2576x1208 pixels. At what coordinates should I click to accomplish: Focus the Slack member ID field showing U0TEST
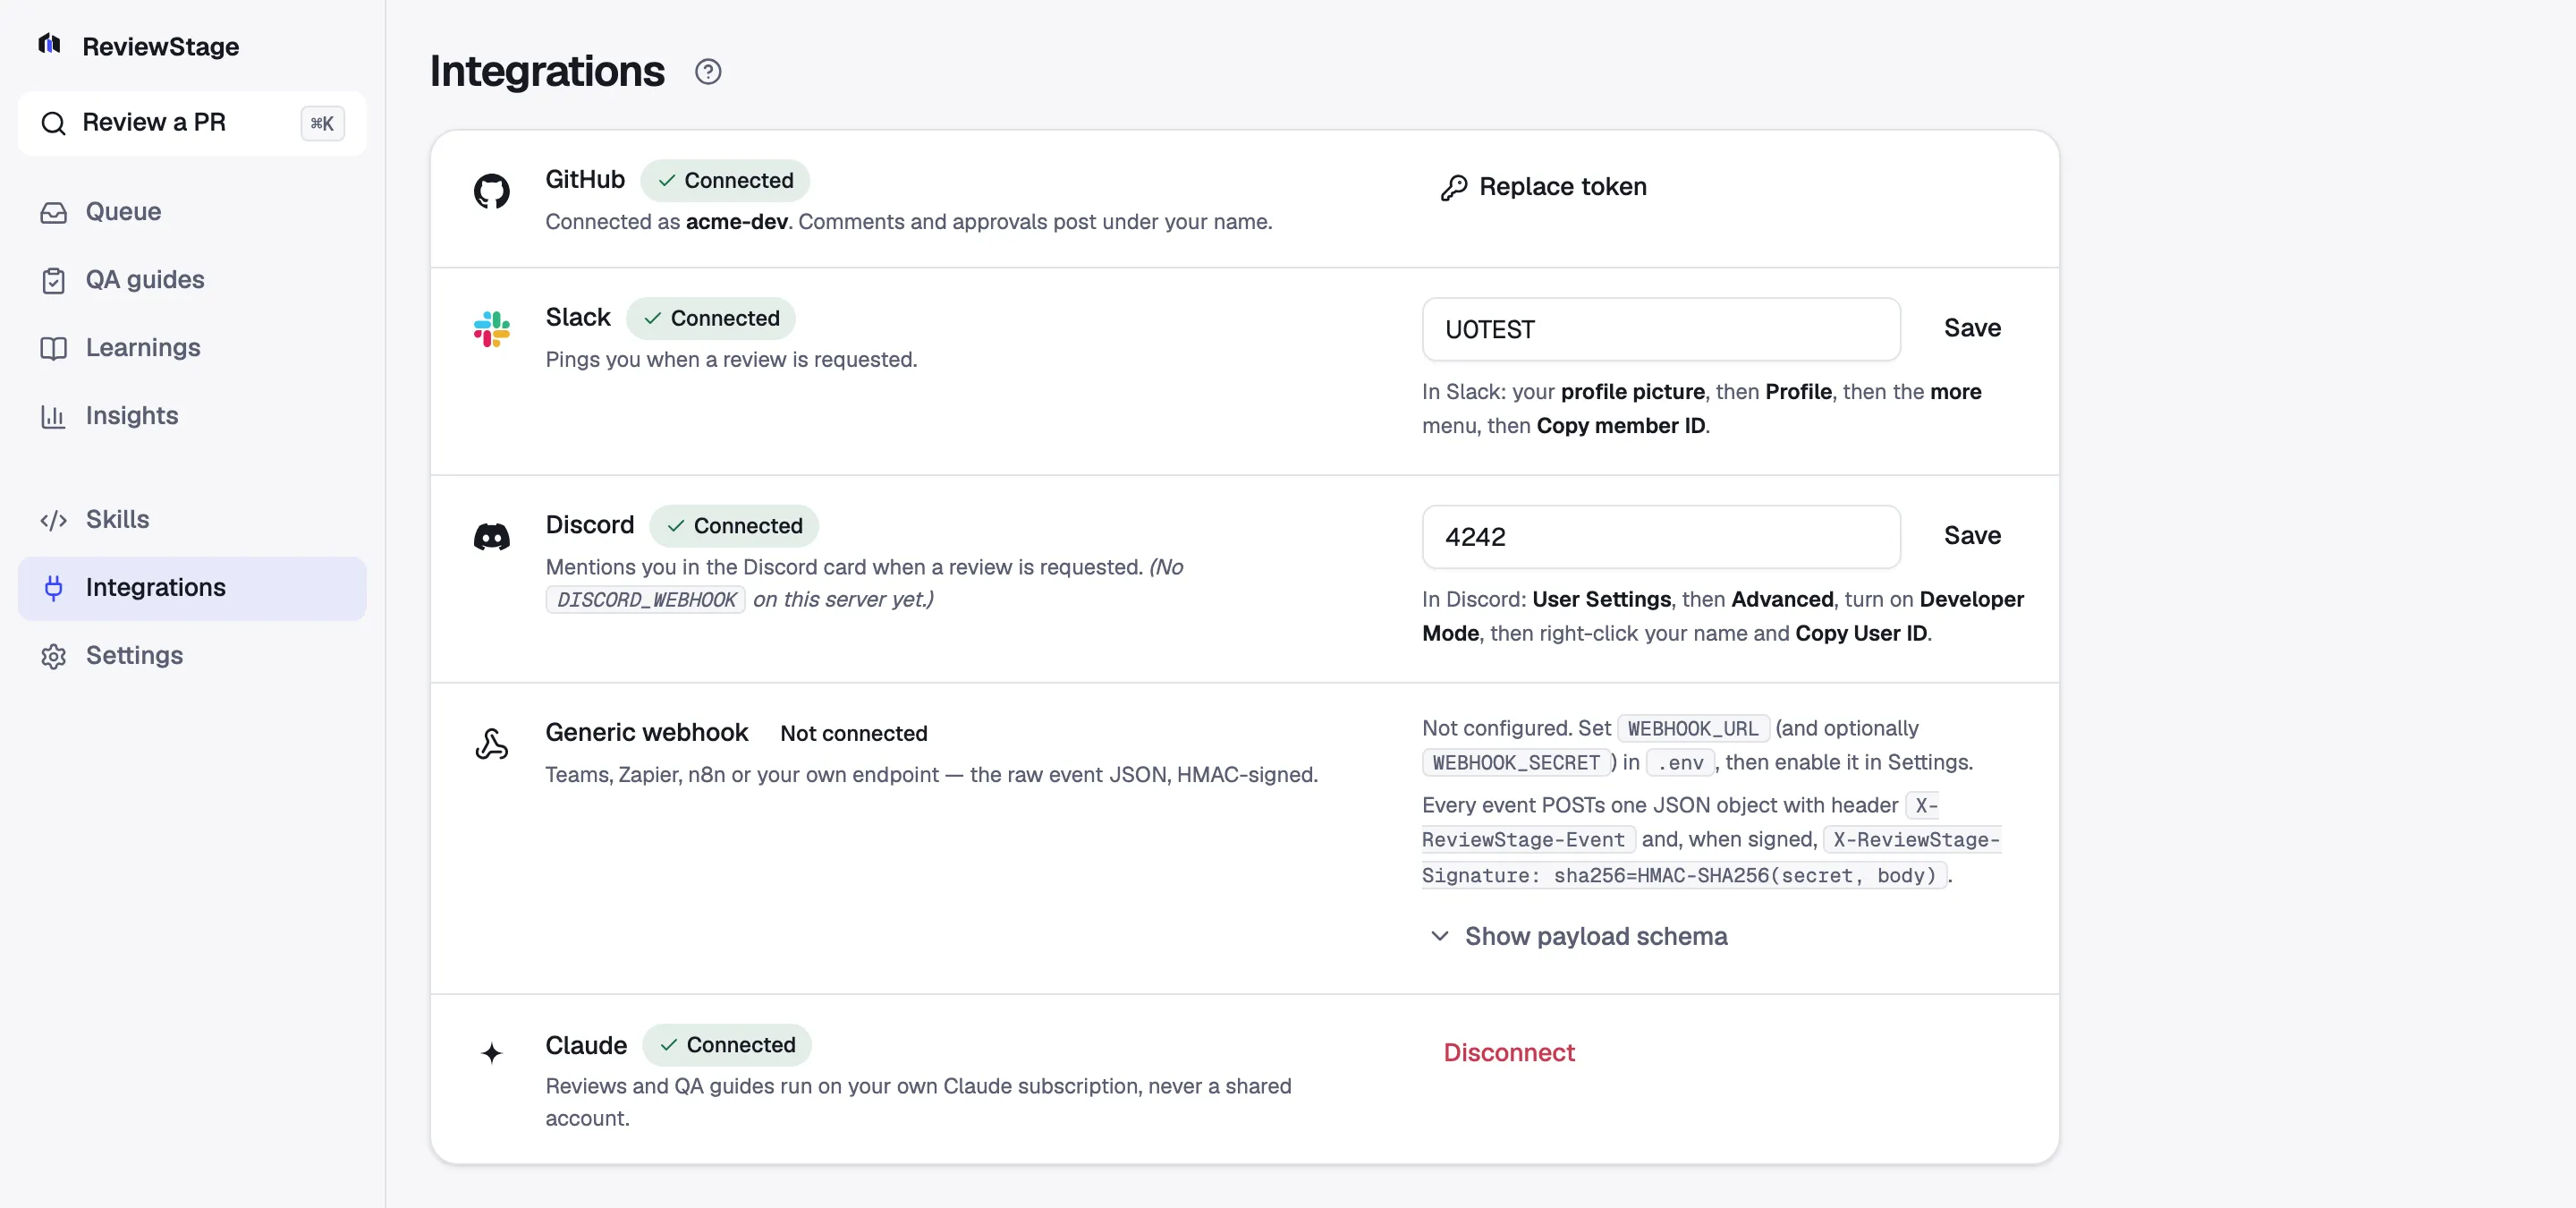(x=1660, y=329)
